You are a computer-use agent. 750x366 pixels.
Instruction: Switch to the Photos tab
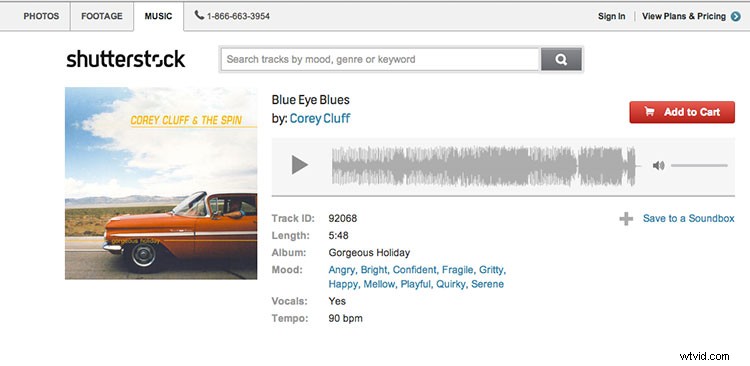click(41, 16)
